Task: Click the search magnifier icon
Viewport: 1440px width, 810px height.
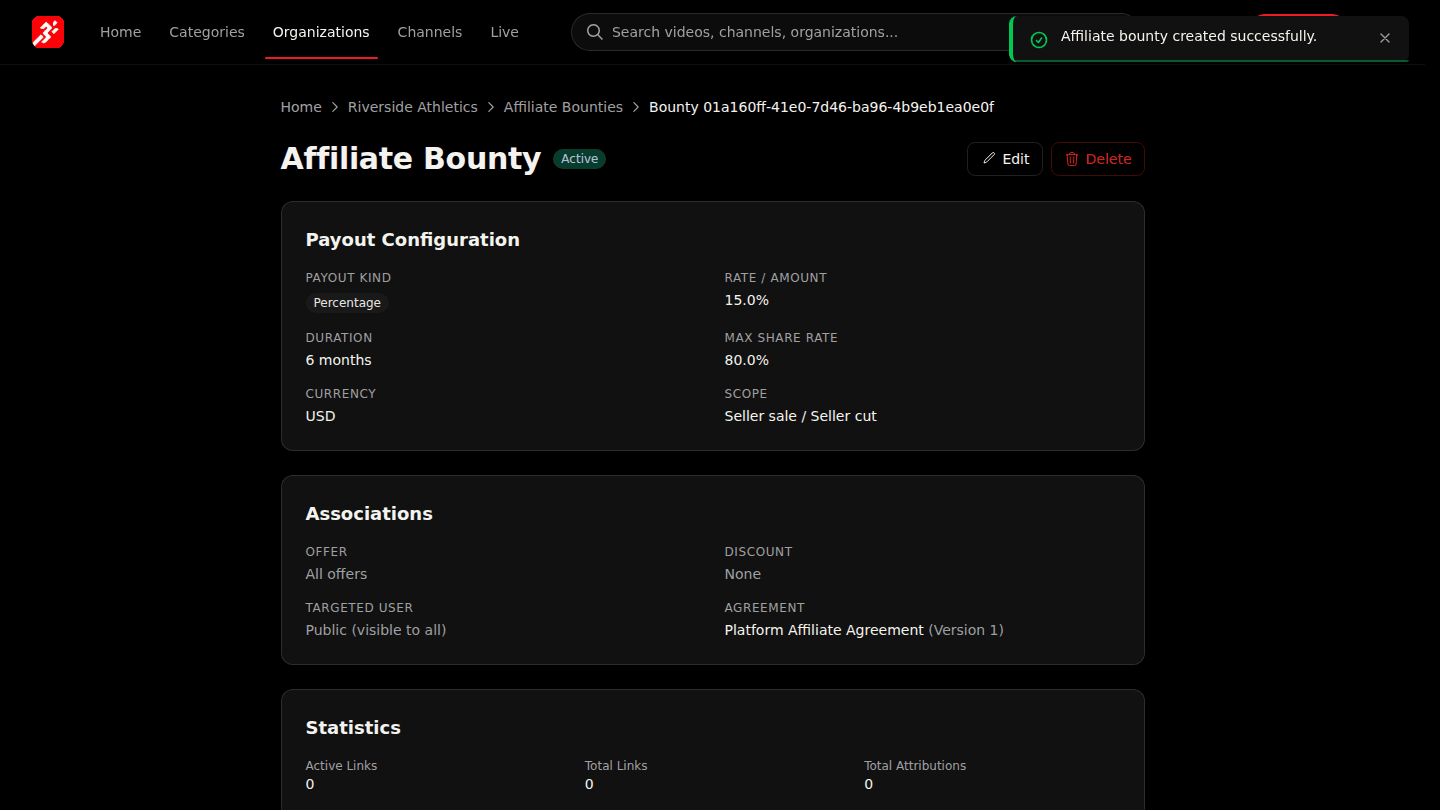Action: (595, 32)
